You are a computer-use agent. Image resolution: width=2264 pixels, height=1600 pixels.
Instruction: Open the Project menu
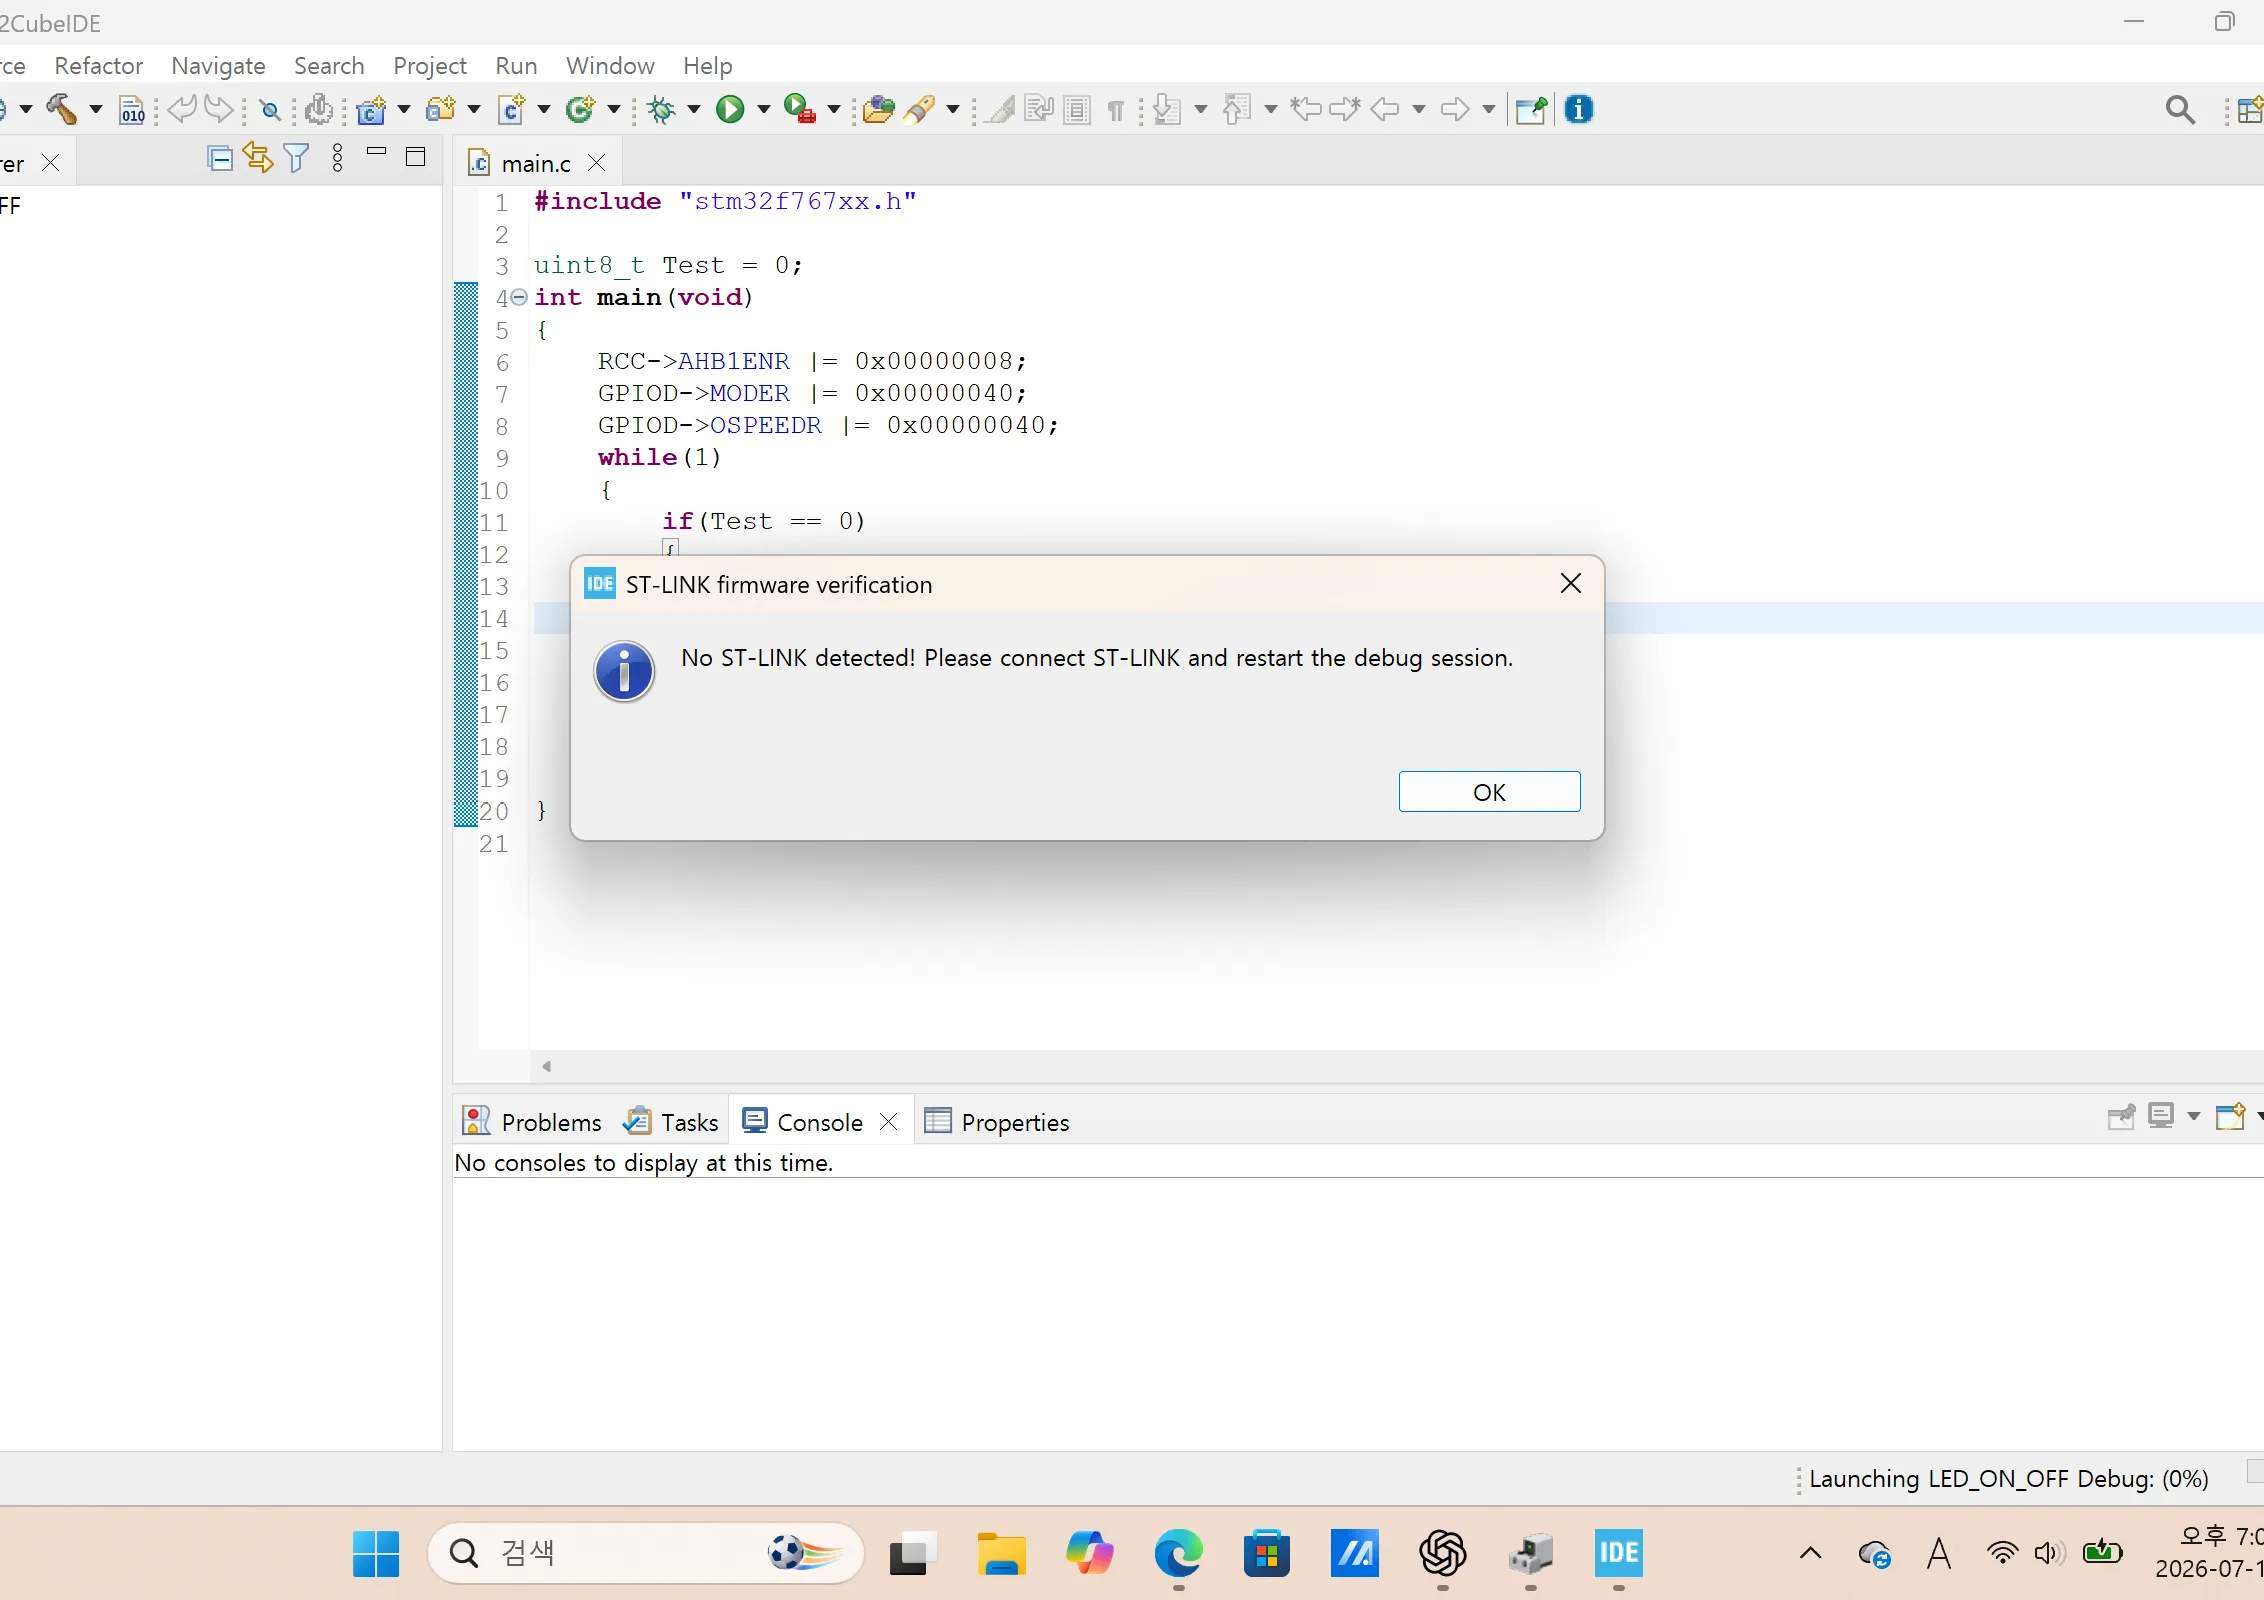(429, 66)
